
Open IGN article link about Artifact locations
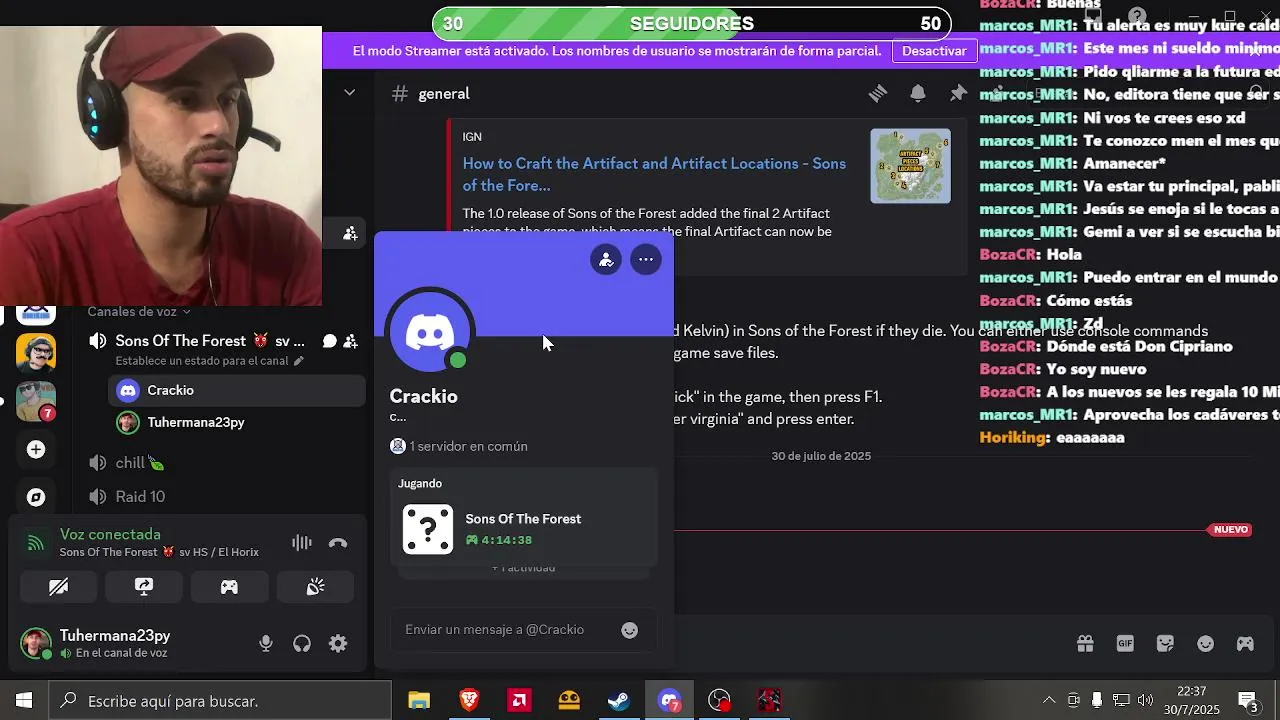coord(654,174)
